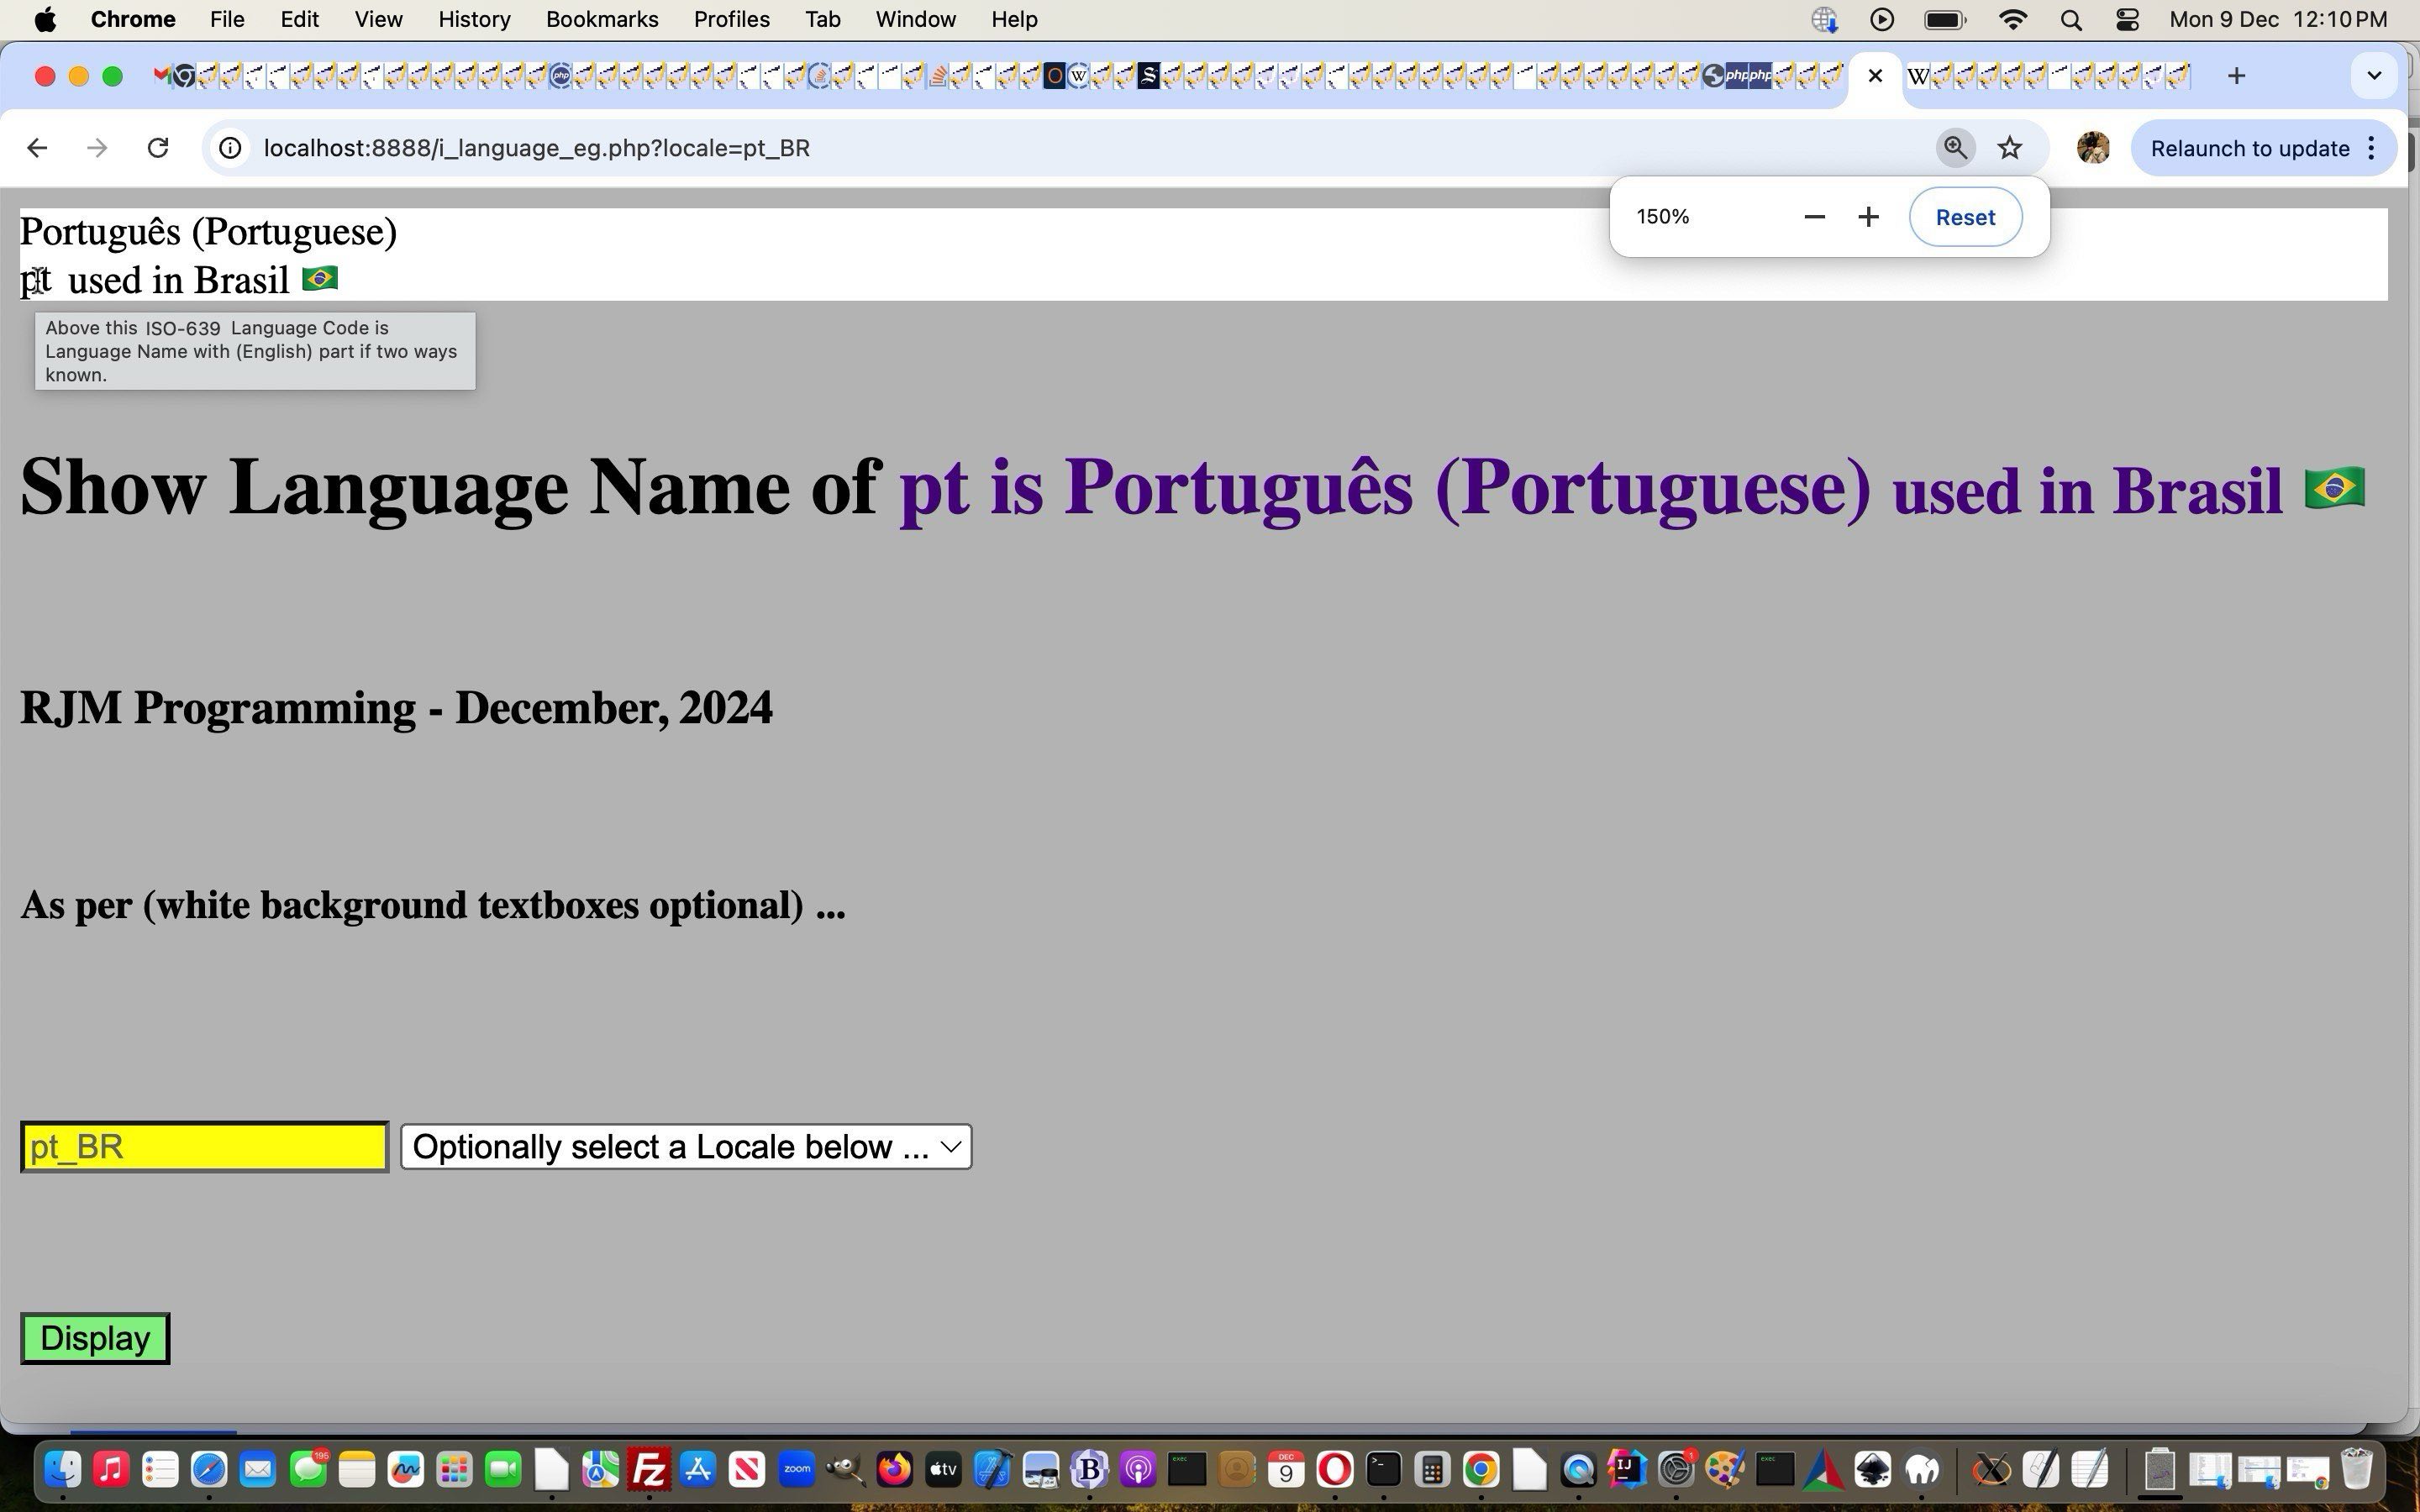The width and height of the screenshot is (2420, 1512).
Task: Open IntelliJ IDEA from the Dock
Action: click(x=1627, y=1470)
